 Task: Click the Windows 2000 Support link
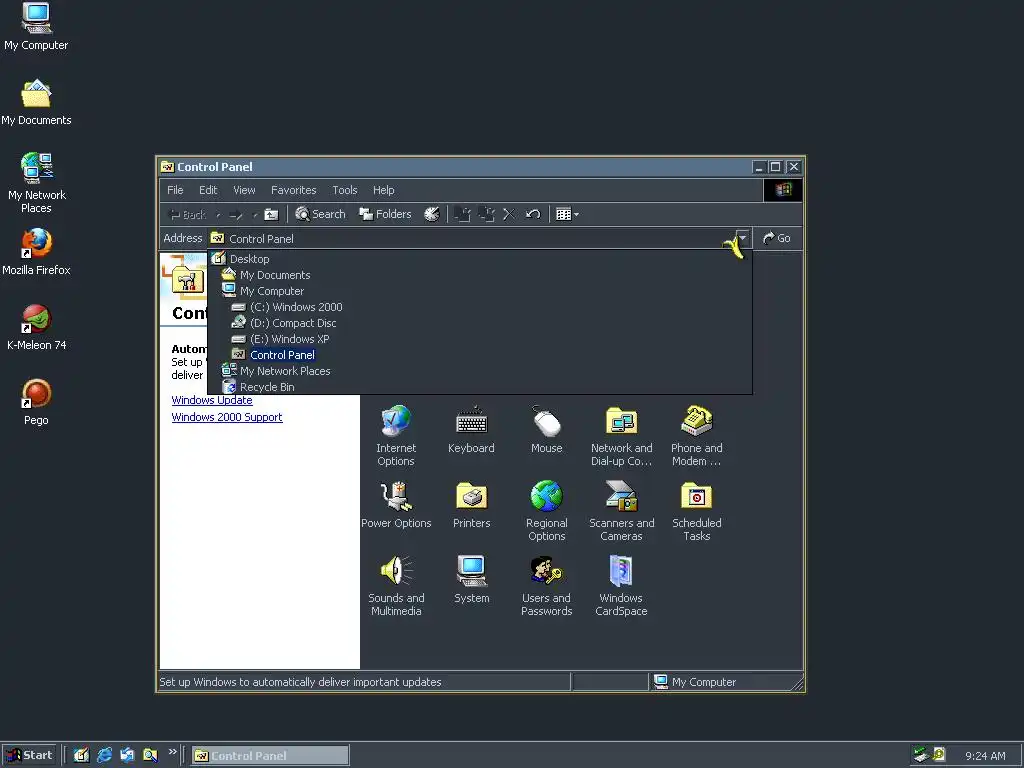click(227, 417)
